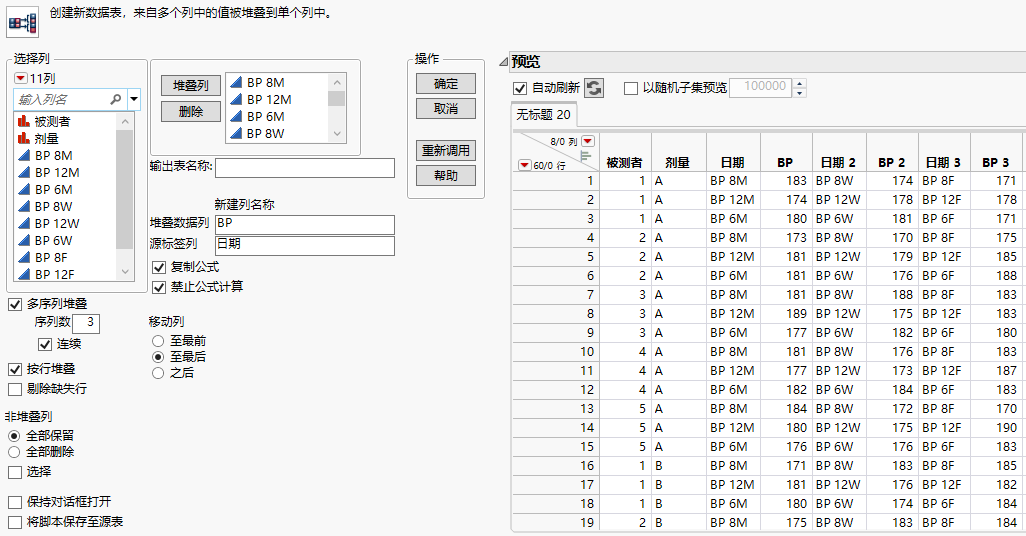Enable 以随机子集预览 checkbox
The height and width of the screenshot is (536, 1026).
pyautogui.click(x=631, y=88)
